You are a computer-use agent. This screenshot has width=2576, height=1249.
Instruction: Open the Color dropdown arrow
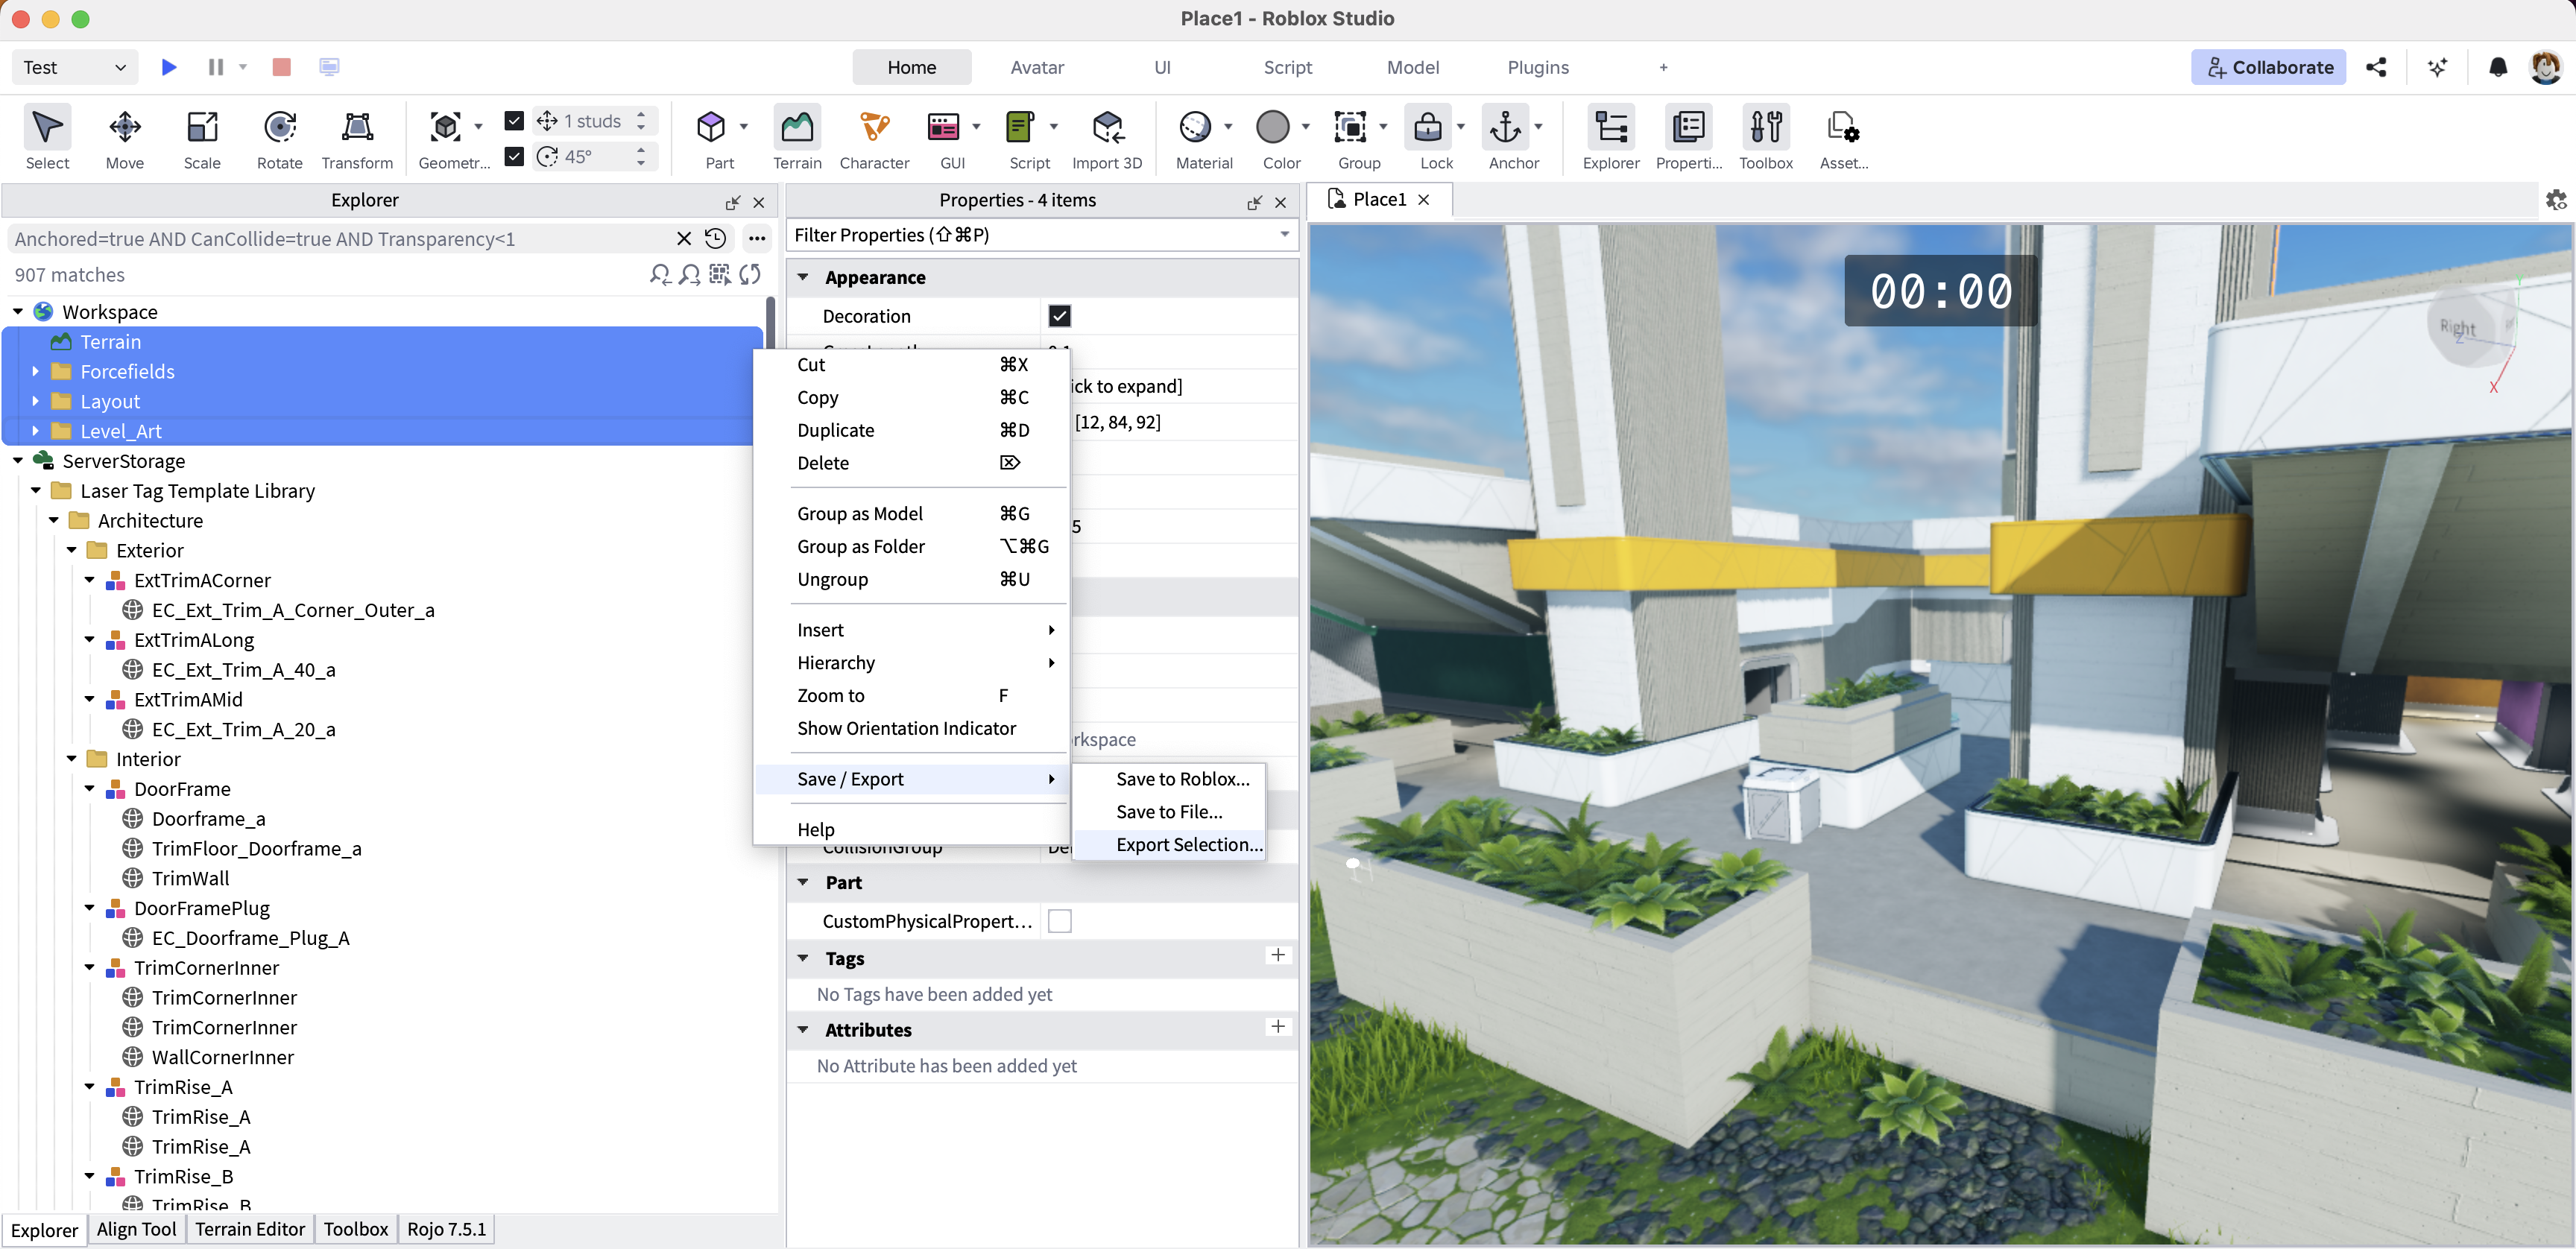tap(1305, 126)
